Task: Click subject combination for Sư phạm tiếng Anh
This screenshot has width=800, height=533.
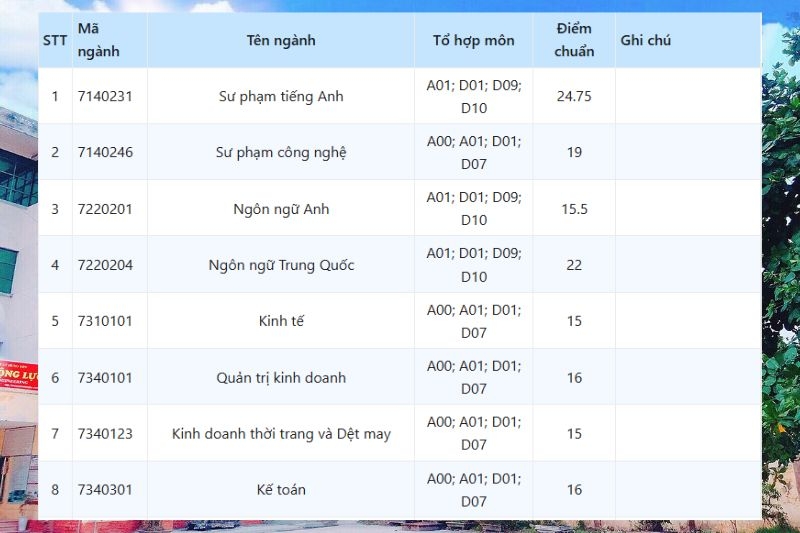Action: (474, 96)
